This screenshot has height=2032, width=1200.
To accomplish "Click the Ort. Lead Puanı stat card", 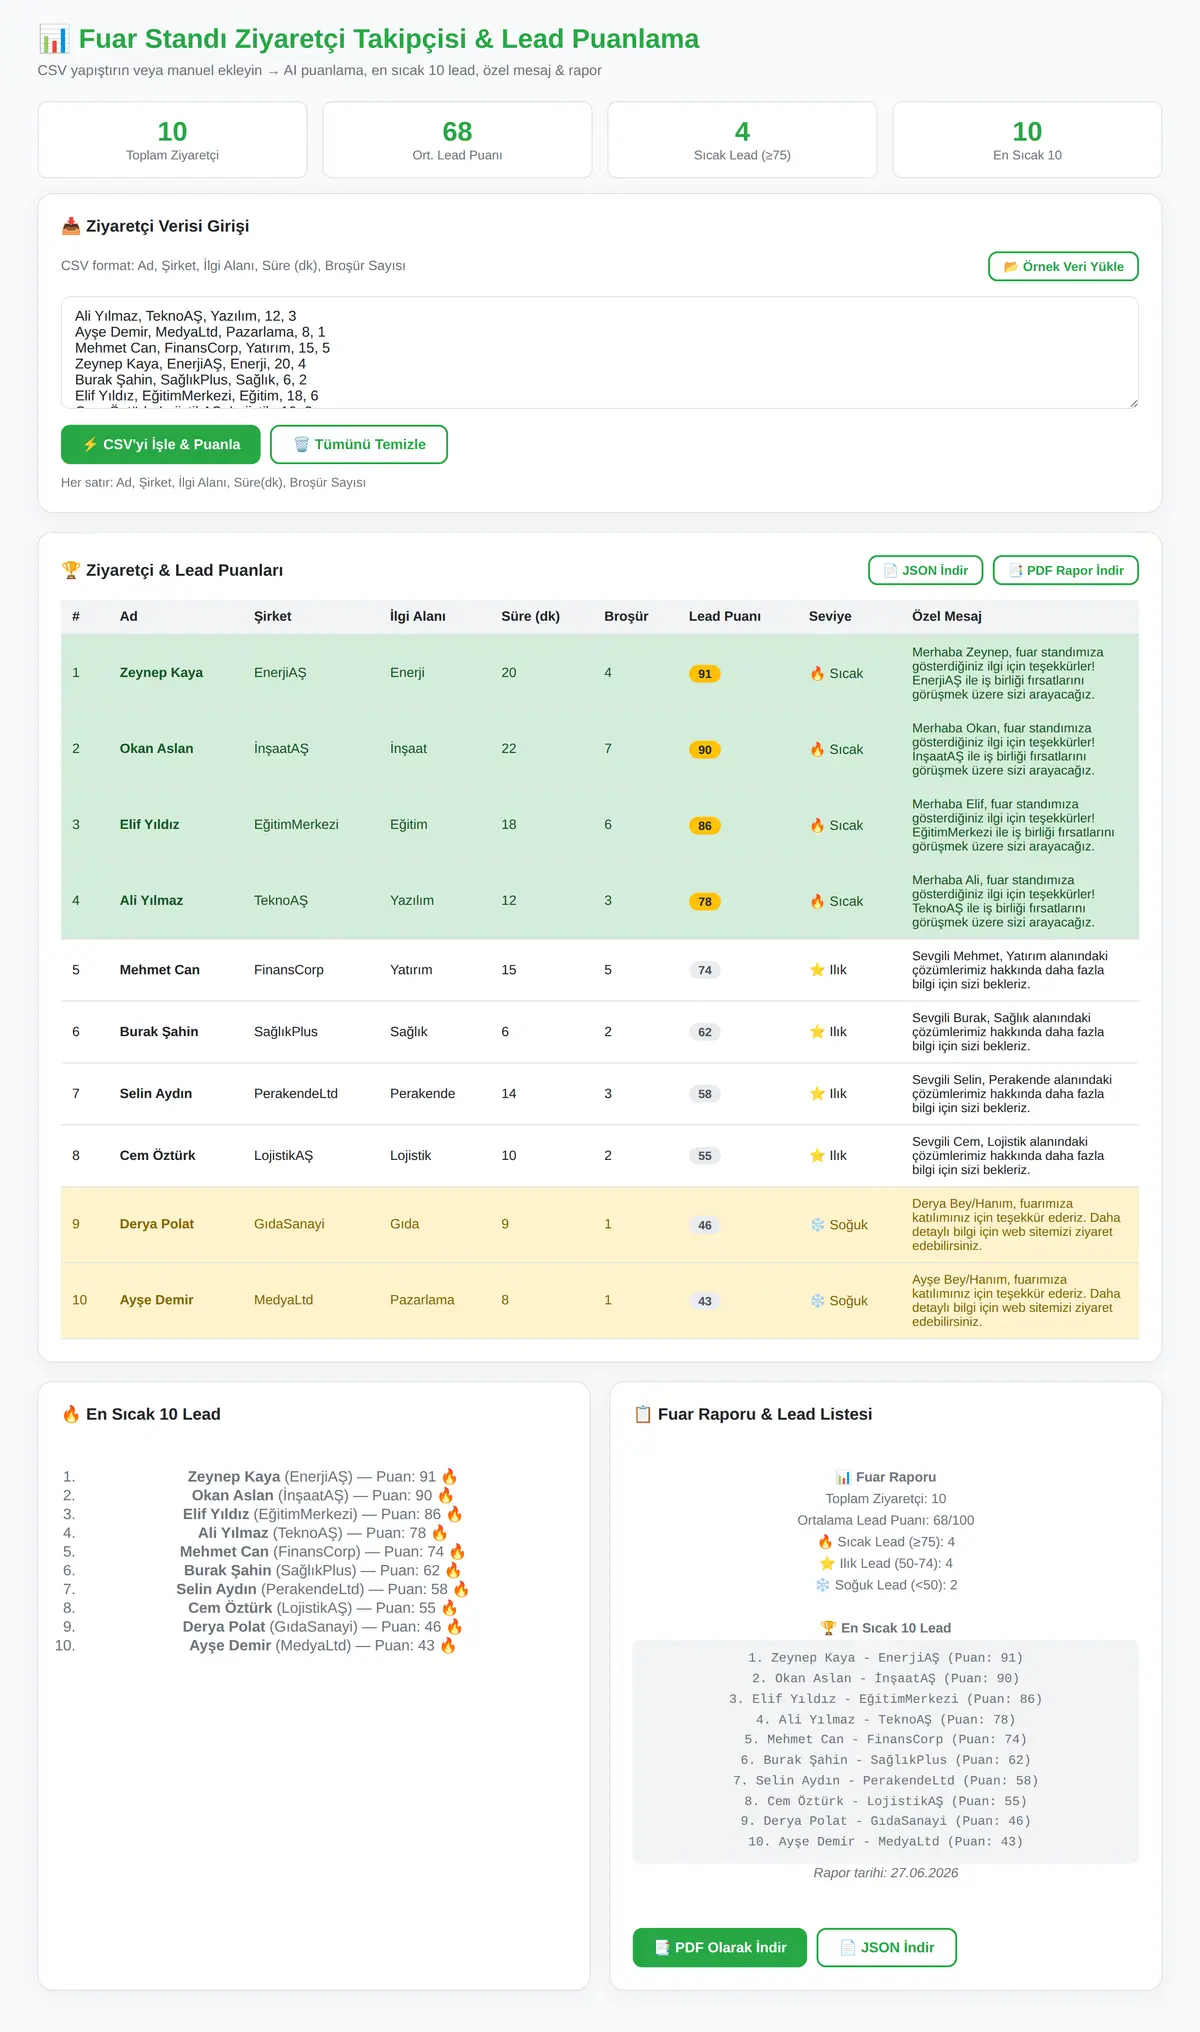I will (x=457, y=140).
